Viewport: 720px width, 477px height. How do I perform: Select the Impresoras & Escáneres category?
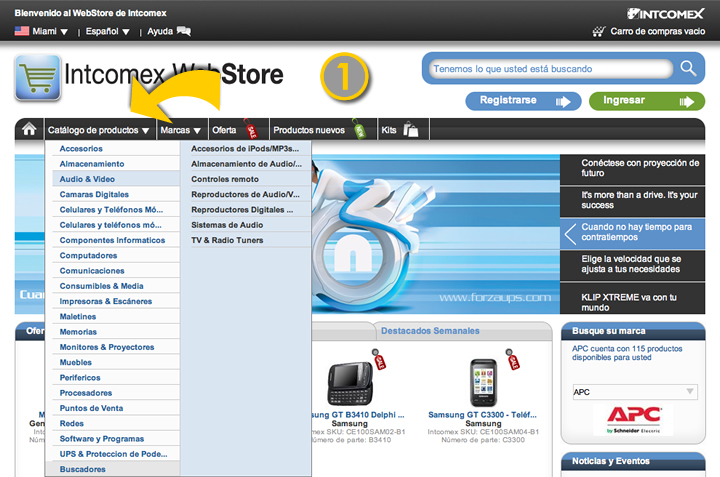point(116,301)
